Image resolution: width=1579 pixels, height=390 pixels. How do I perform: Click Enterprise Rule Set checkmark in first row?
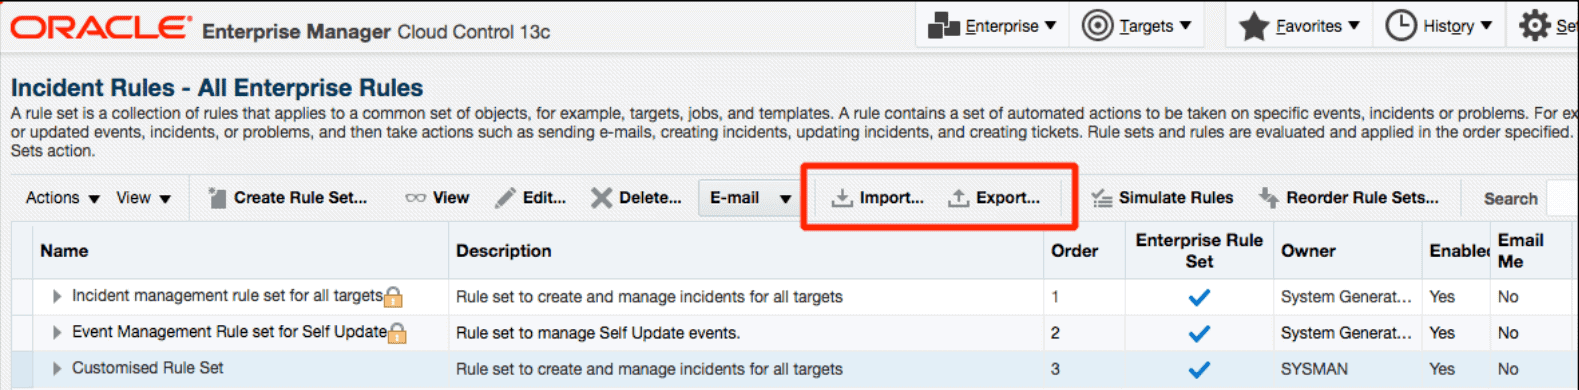coord(1199,297)
